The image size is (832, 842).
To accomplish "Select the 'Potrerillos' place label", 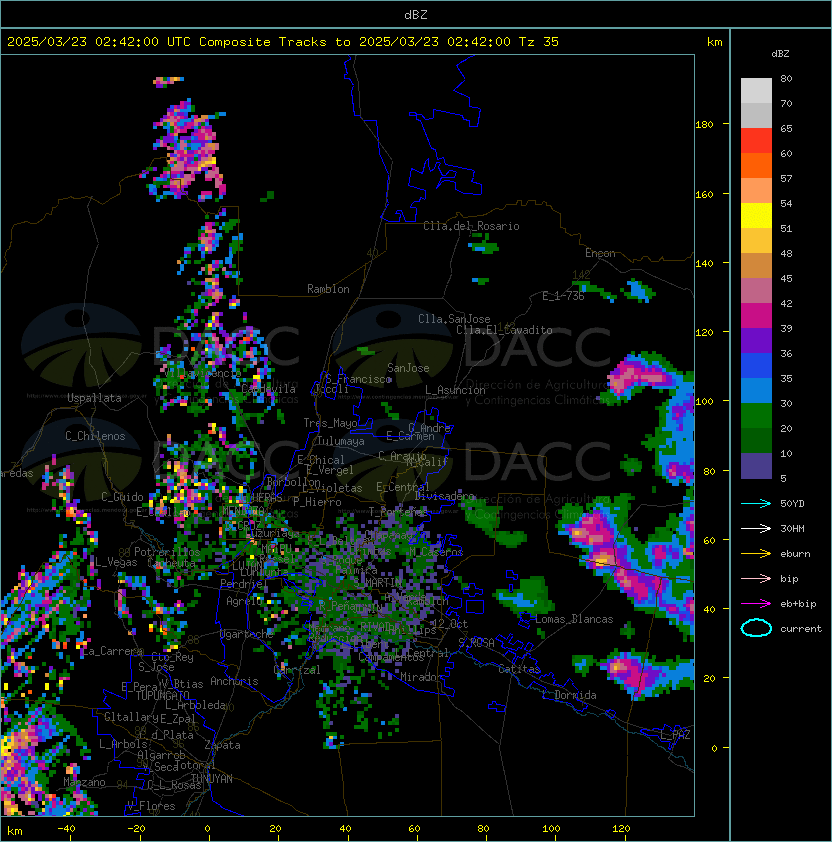I will coord(167,552).
